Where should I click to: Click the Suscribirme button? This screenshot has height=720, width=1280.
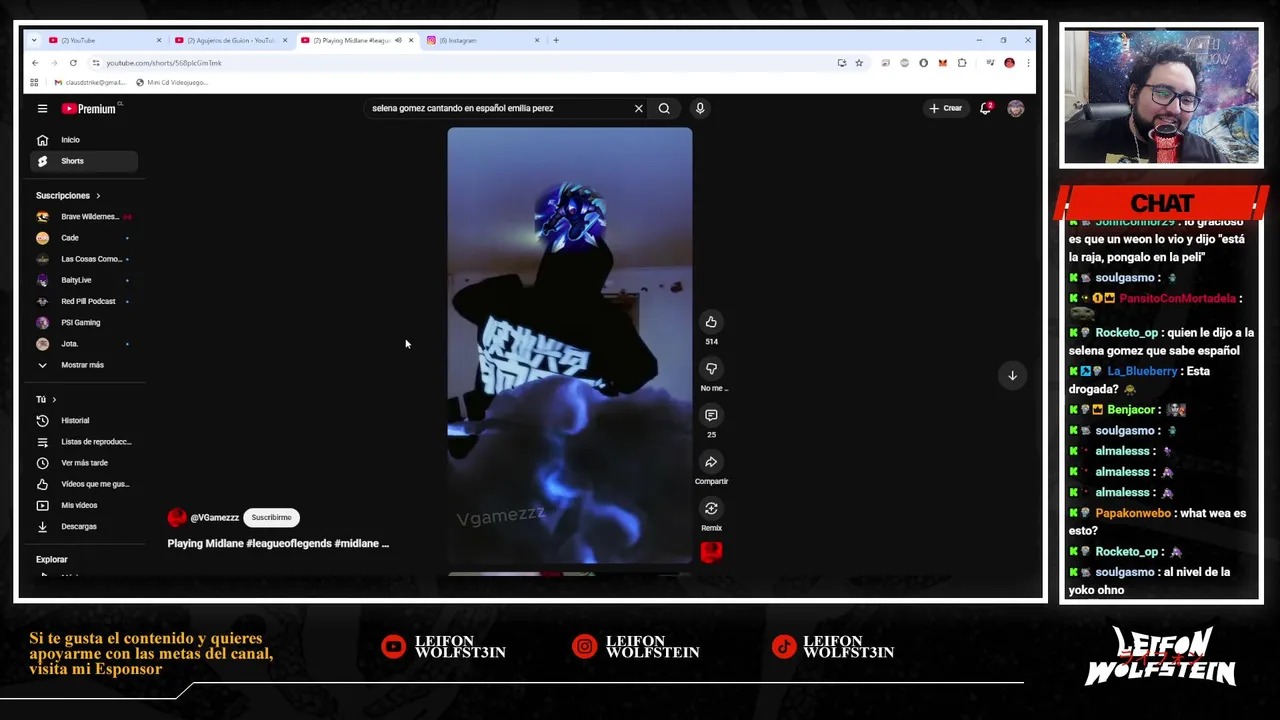click(x=271, y=518)
